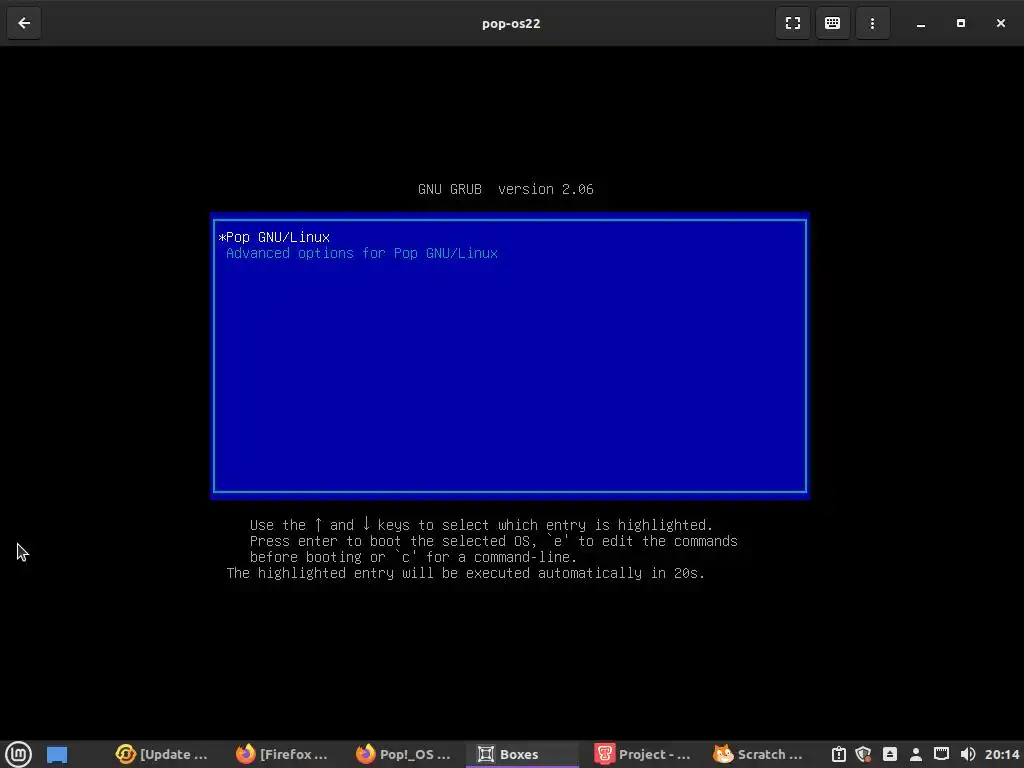Click the automatic boot countdown line
This screenshot has width=1024, height=768.
pyautogui.click(x=465, y=573)
